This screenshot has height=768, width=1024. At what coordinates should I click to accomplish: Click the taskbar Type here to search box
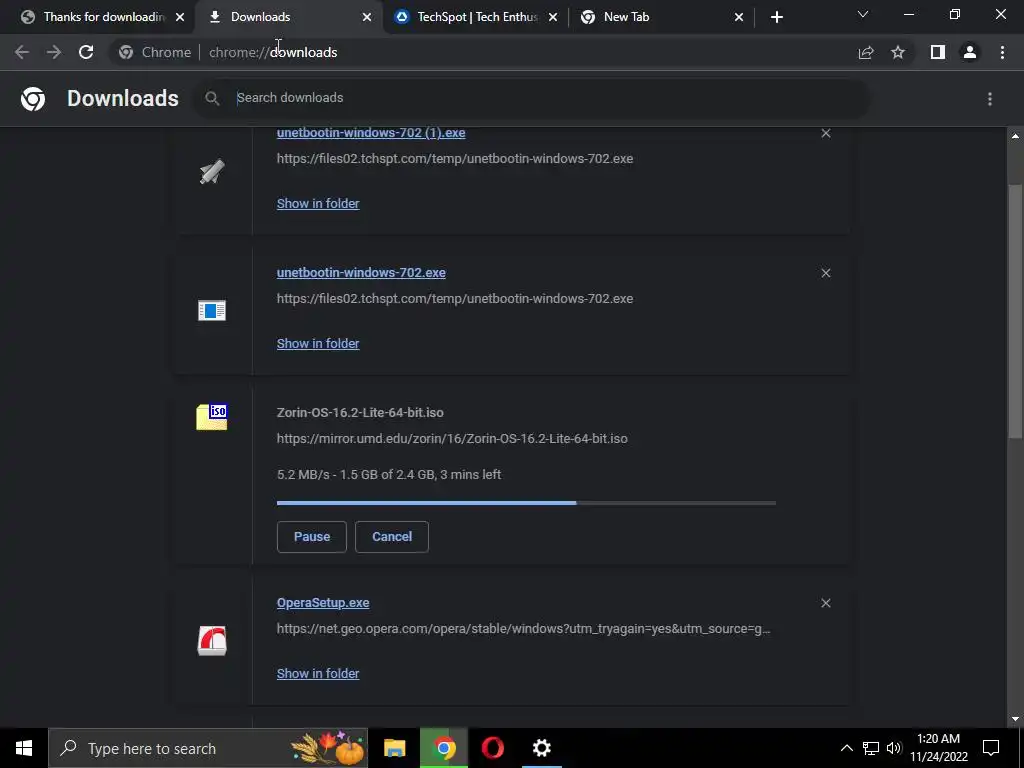pyautogui.click(x=208, y=748)
